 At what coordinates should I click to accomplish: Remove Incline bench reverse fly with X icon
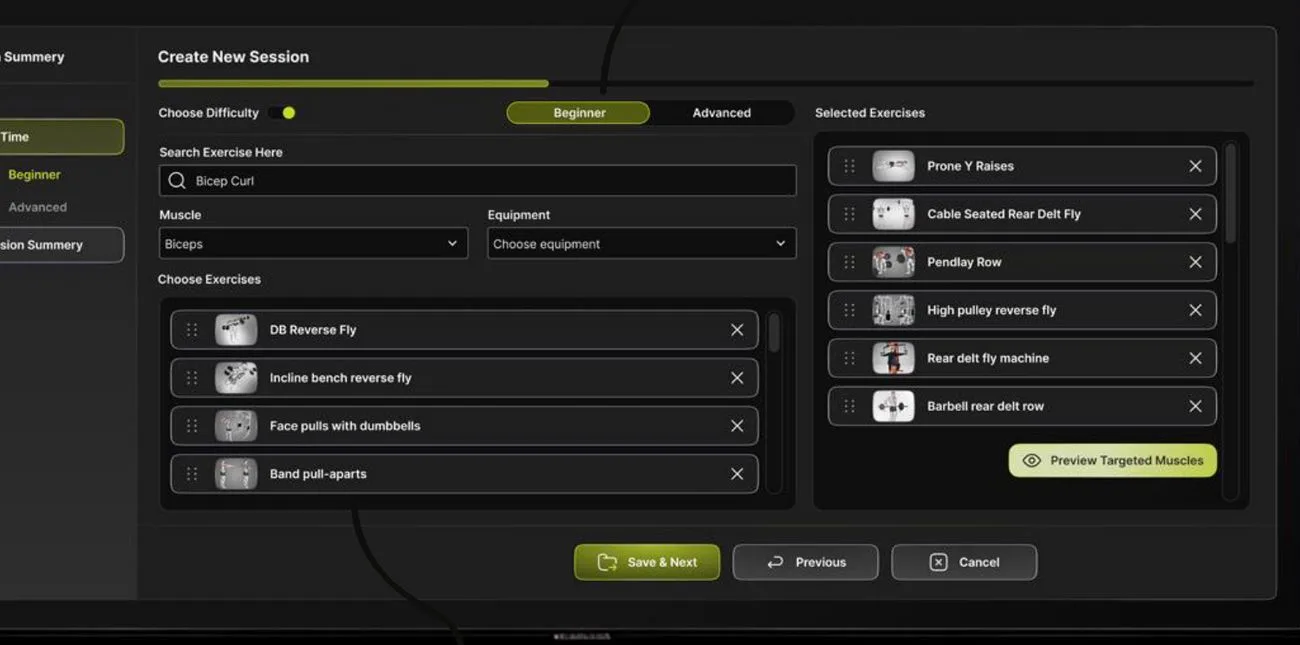click(x=737, y=378)
